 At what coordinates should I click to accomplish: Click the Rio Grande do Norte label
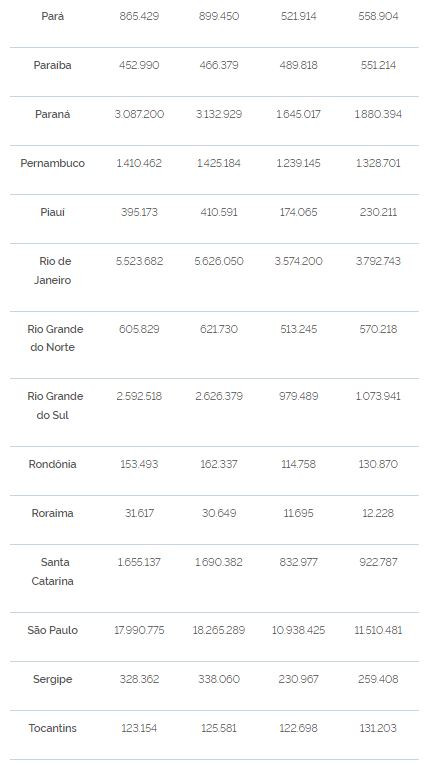pyautogui.click(x=55, y=338)
